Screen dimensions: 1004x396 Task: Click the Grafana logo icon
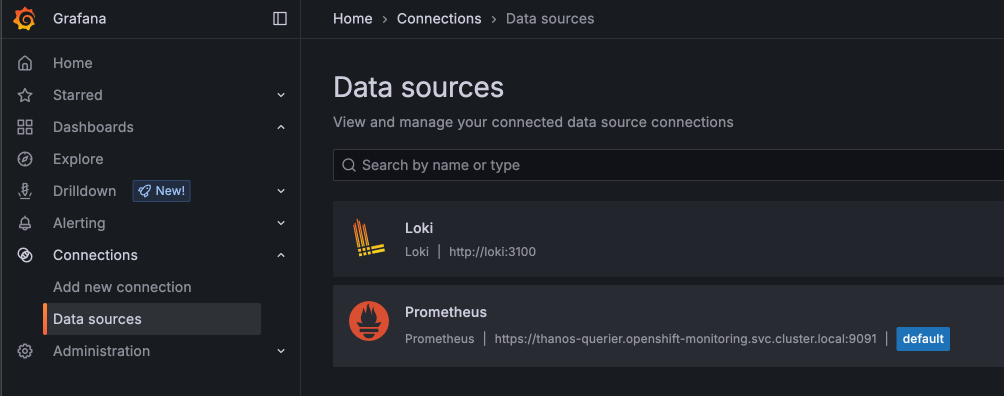[24, 19]
